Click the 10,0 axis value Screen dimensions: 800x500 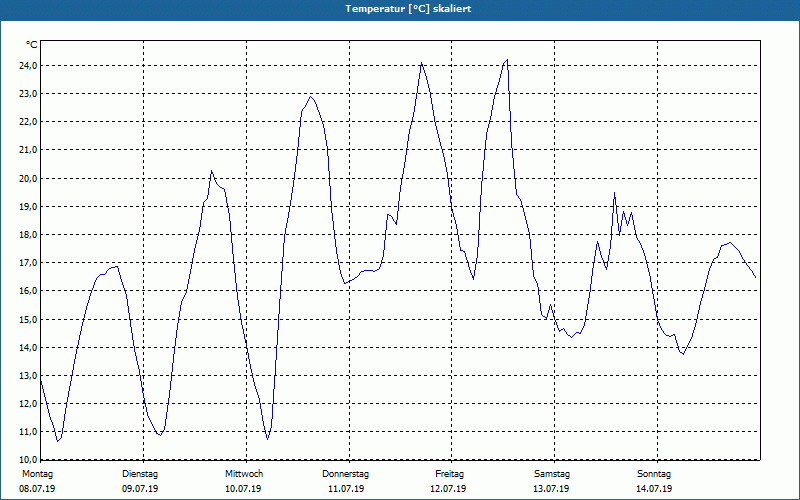point(28,459)
